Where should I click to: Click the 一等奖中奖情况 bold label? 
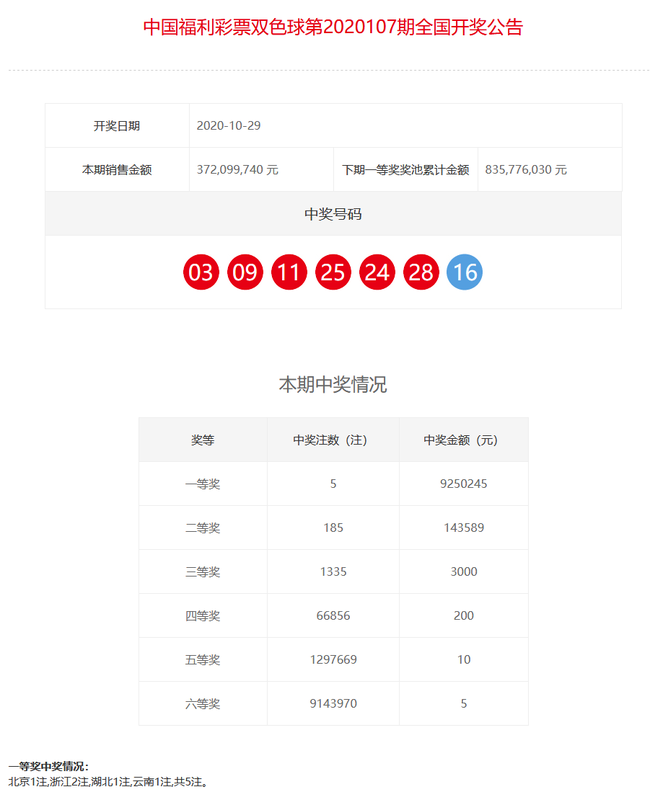(48, 767)
